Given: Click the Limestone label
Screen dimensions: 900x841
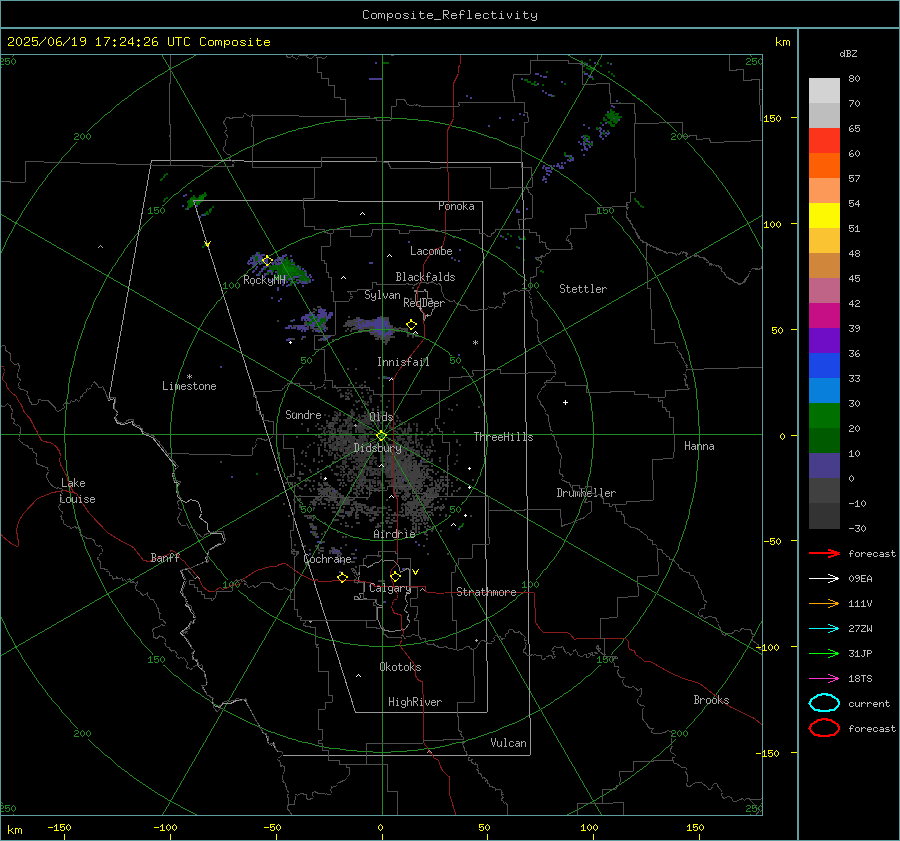Looking at the screenshot, I should click(189, 386).
